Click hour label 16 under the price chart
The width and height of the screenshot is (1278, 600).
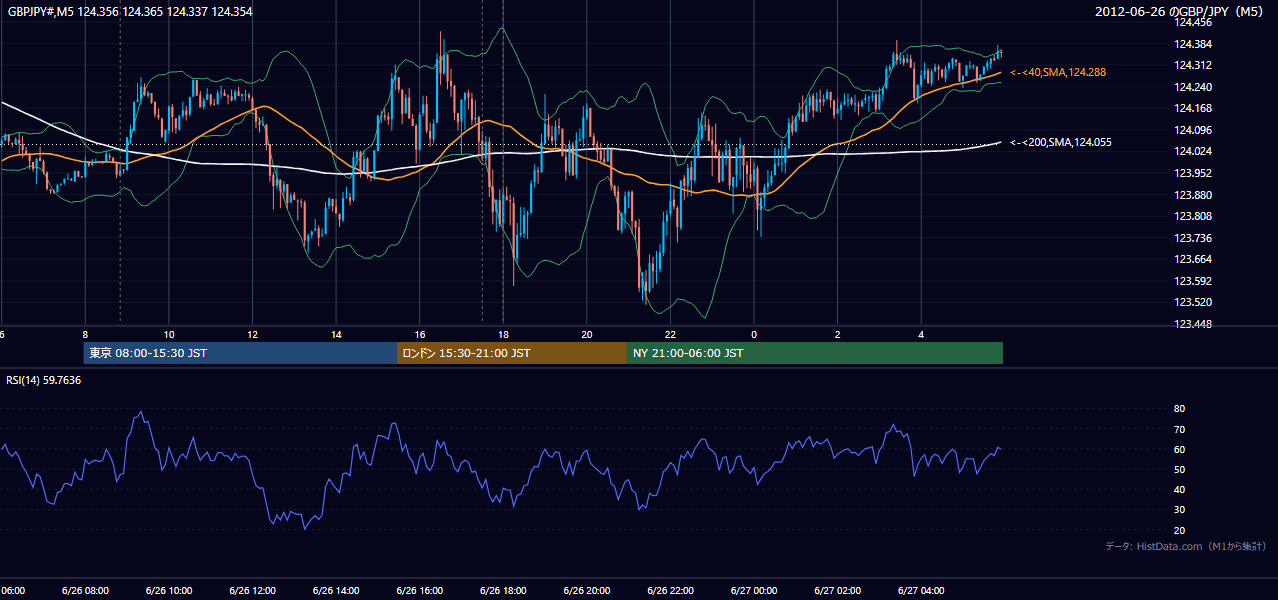click(x=420, y=334)
